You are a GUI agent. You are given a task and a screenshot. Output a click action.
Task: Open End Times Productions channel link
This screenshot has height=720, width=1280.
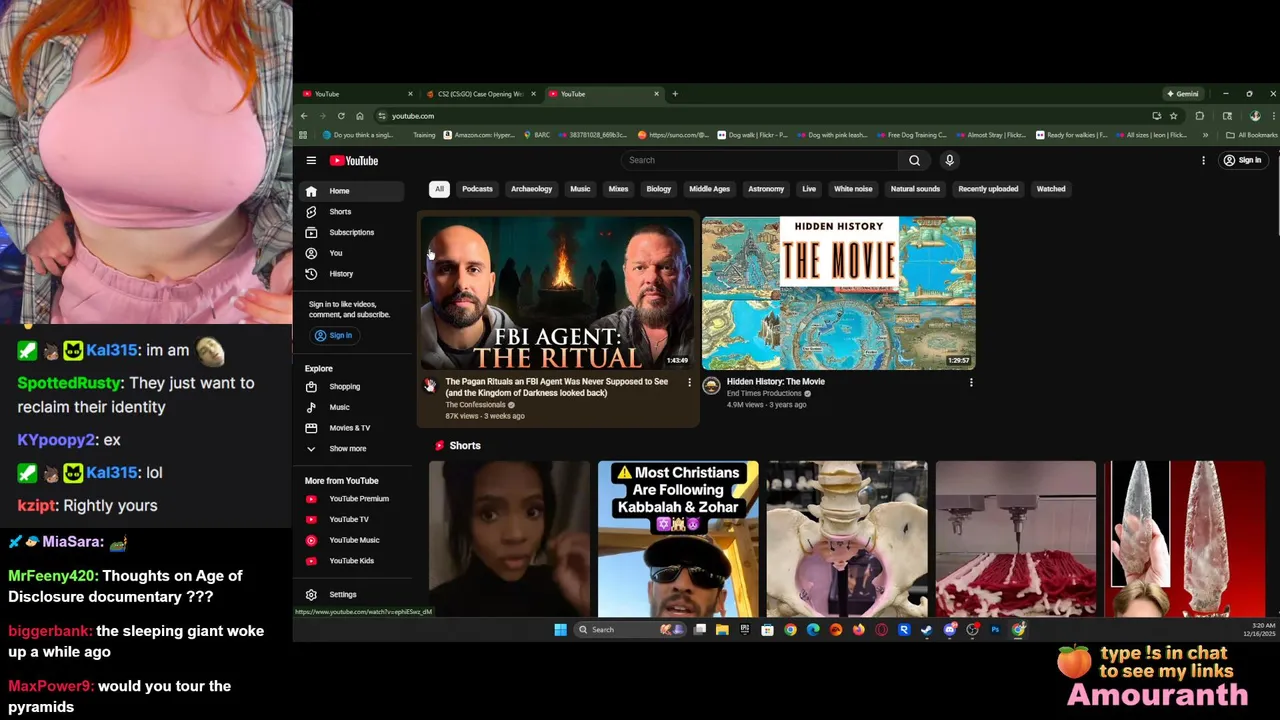(x=764, y=393)
